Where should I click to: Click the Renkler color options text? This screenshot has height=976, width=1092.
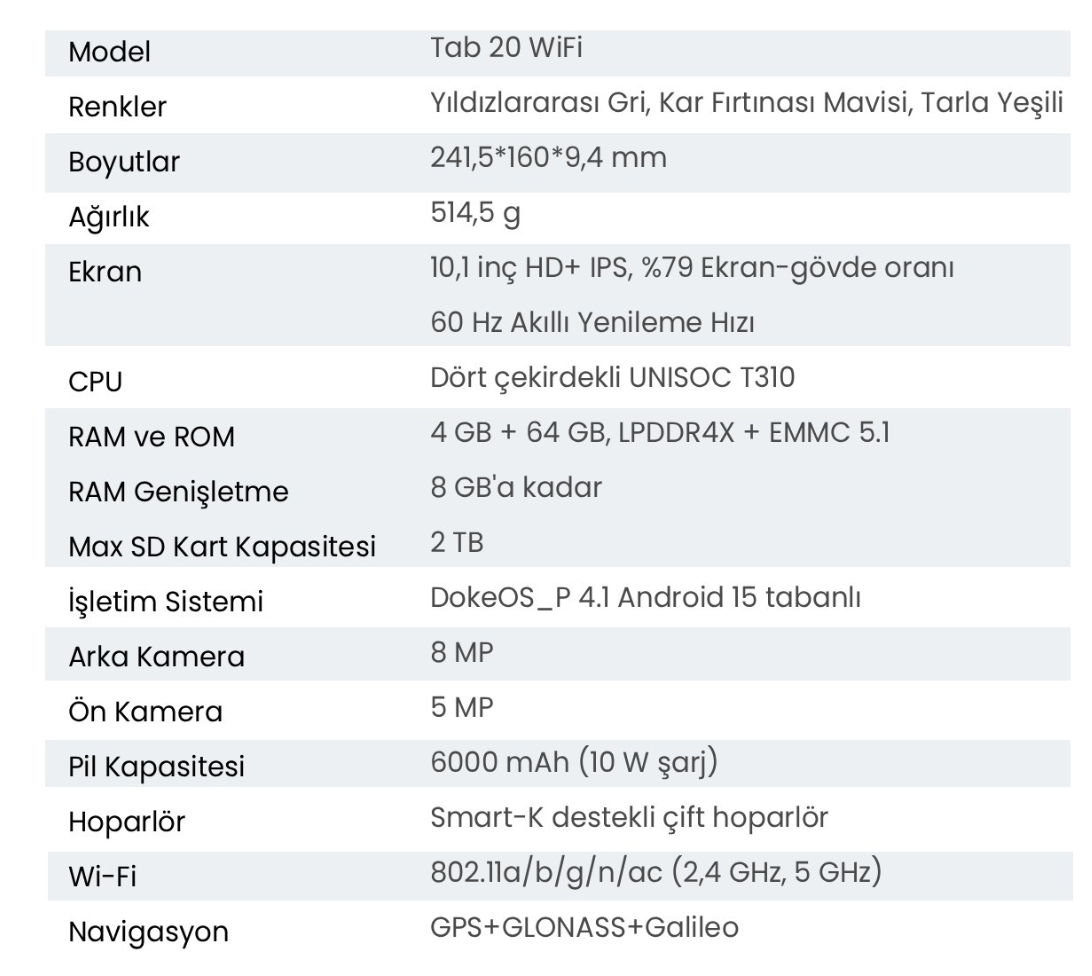[x=747, y=103]
